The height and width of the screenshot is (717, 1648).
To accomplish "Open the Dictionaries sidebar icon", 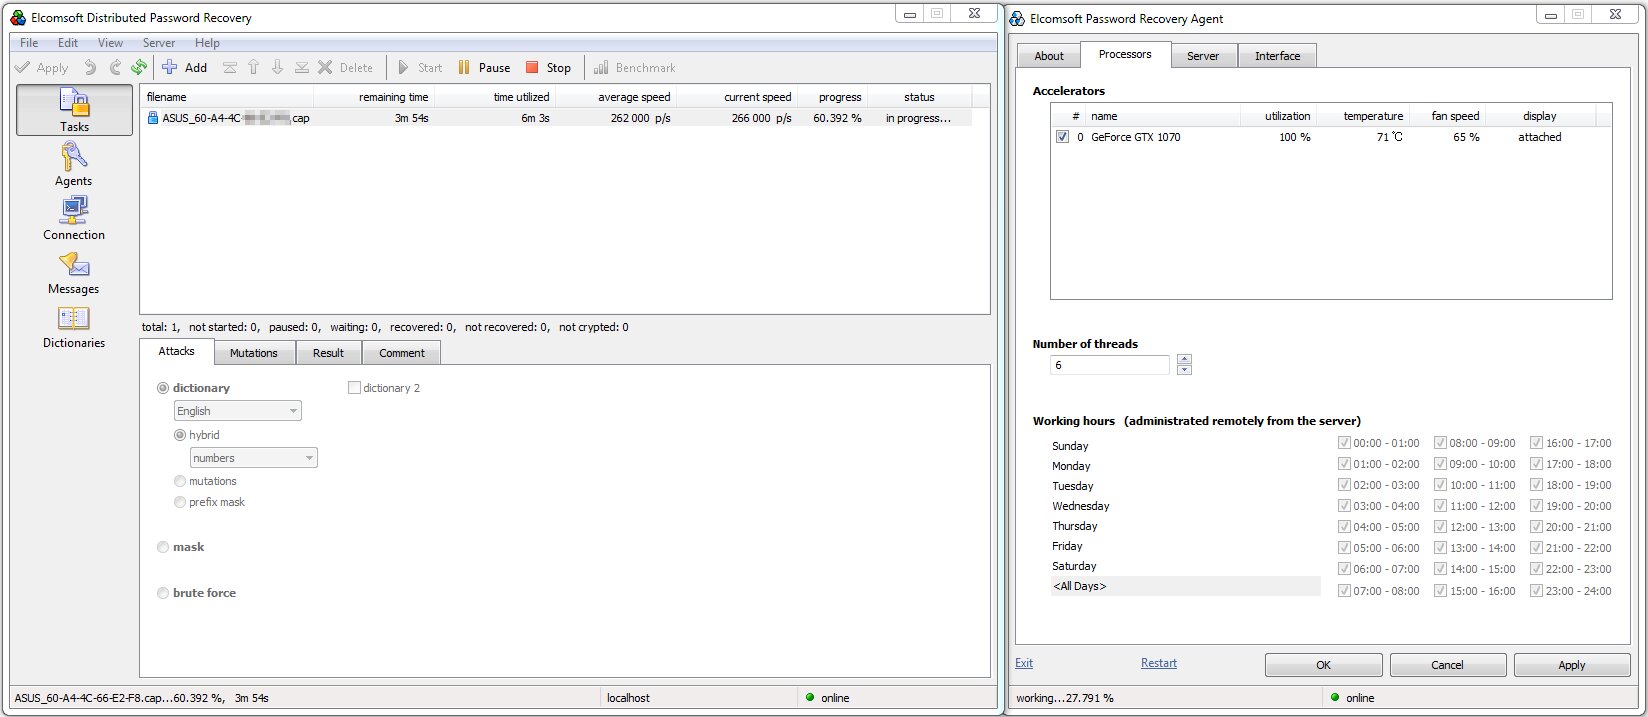I will tap(74, 326).
